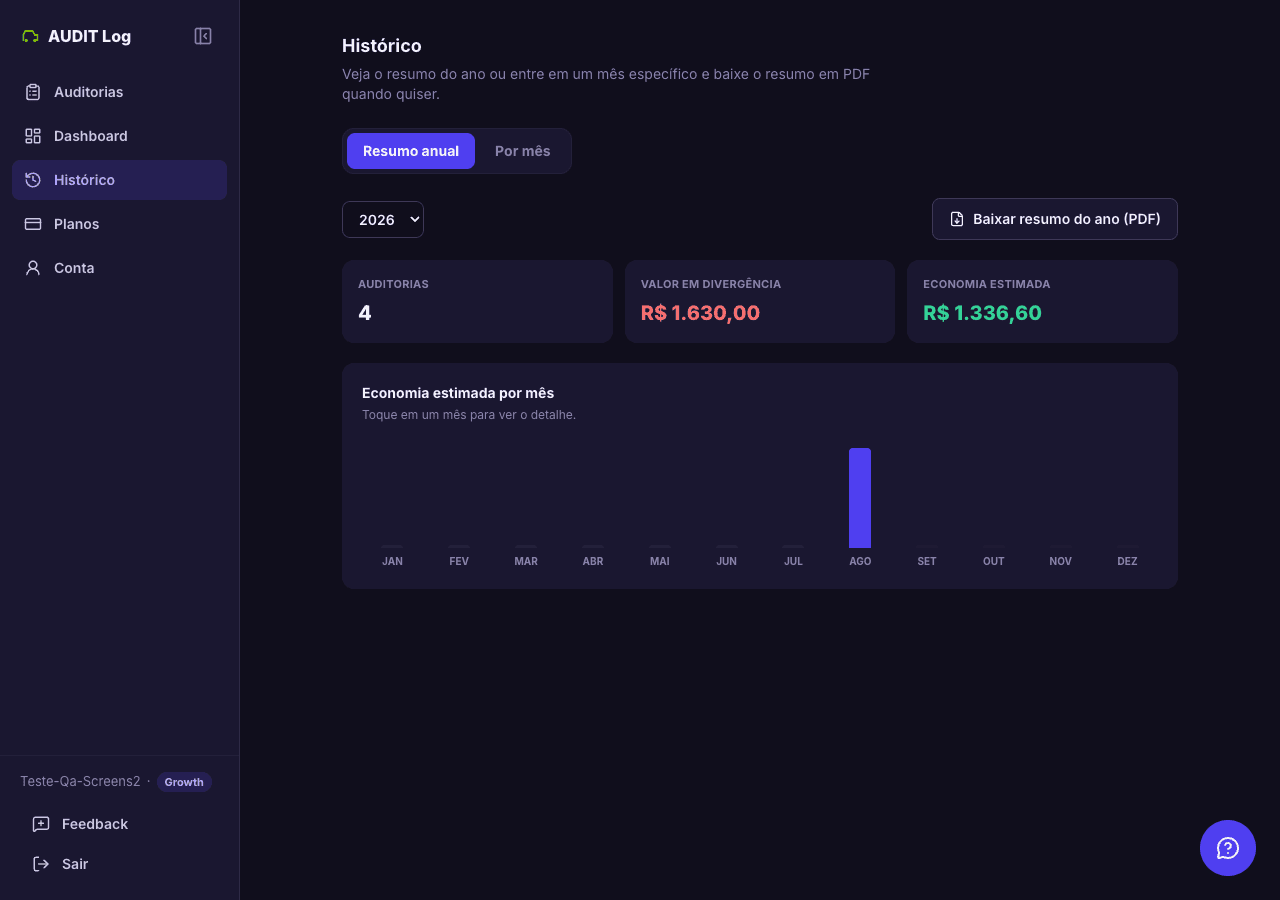Click the AUDIT Log title text

pyautogui.click(x=89, y=36)
